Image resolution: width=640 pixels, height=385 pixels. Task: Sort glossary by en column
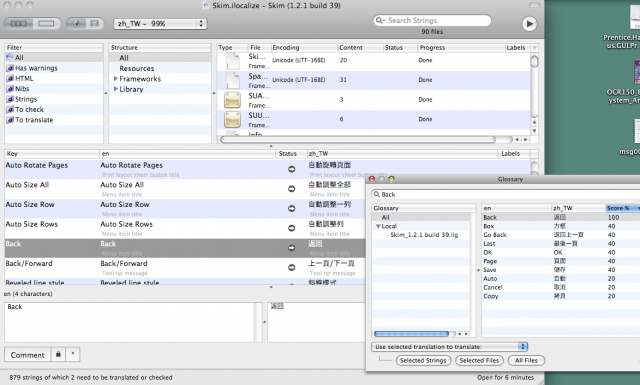point(516,208)
